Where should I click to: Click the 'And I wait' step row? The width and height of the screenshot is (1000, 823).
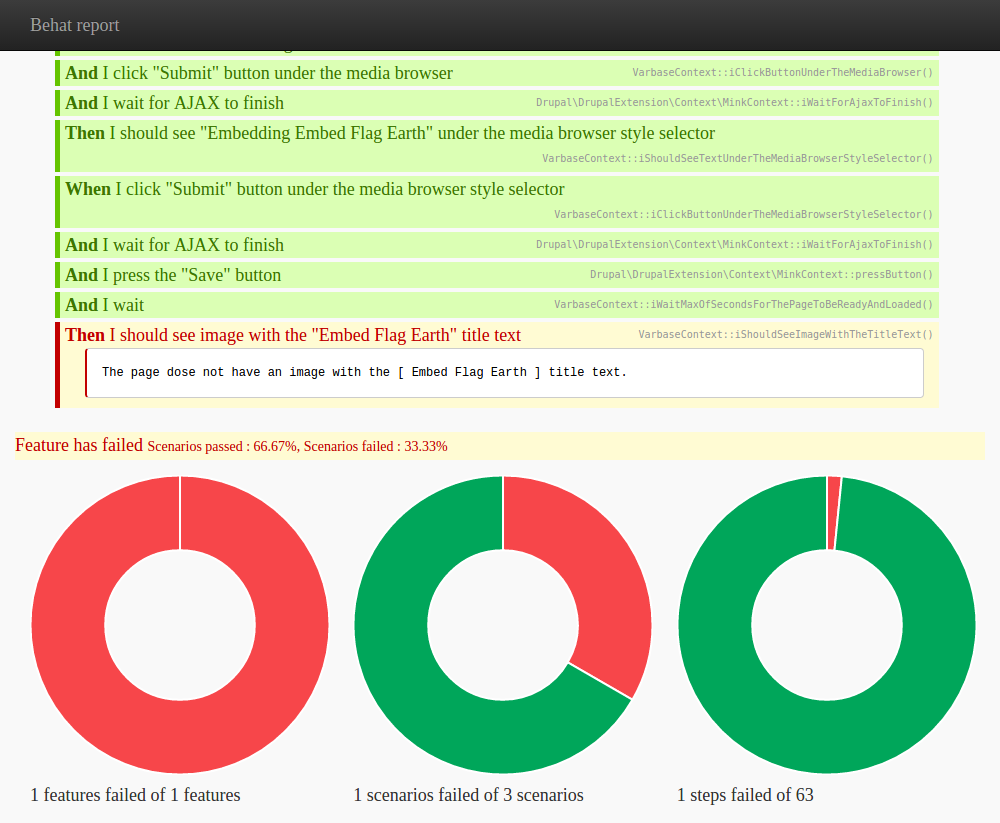tap(497, 305)
